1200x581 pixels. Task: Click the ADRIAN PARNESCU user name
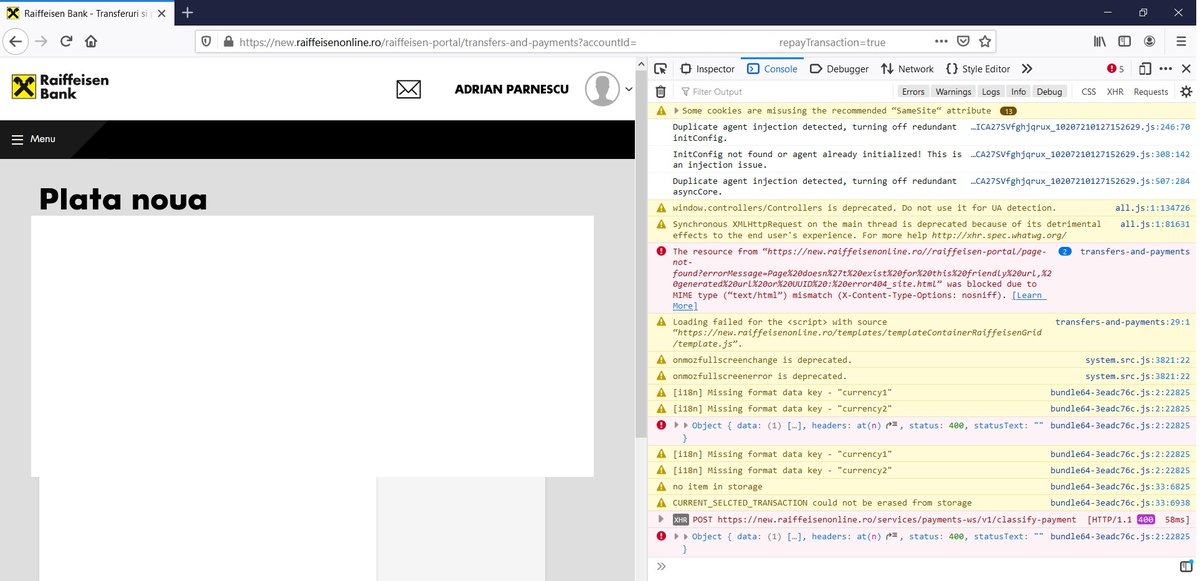[511, 89]
